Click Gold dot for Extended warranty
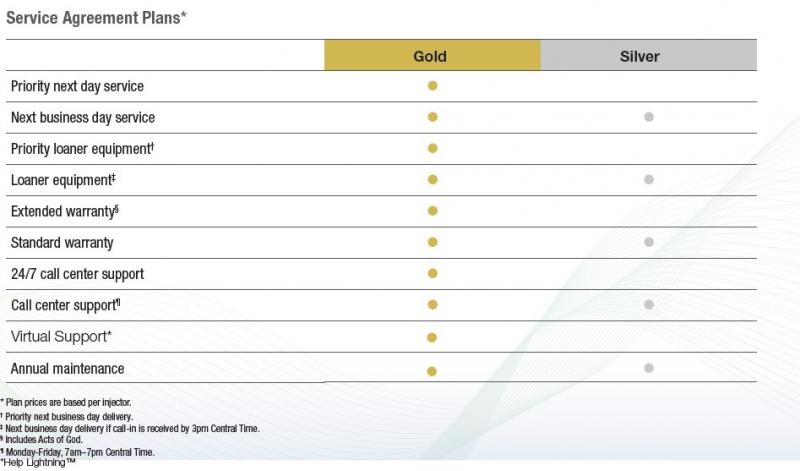This screenshot has width=800, height=471. pos(432,211)
